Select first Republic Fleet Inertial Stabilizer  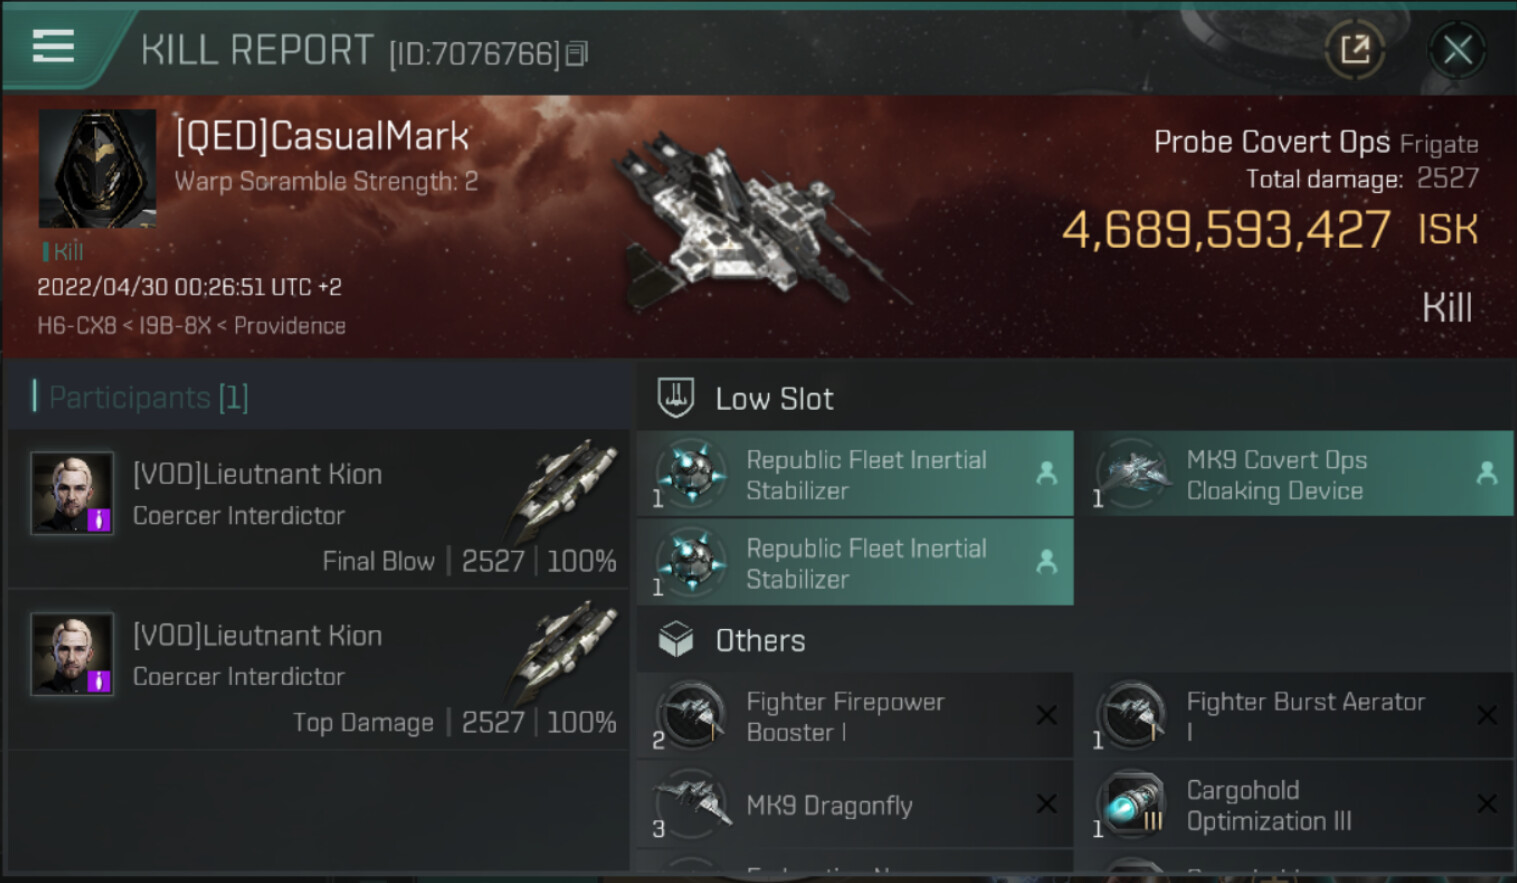[x=855, y=474]
